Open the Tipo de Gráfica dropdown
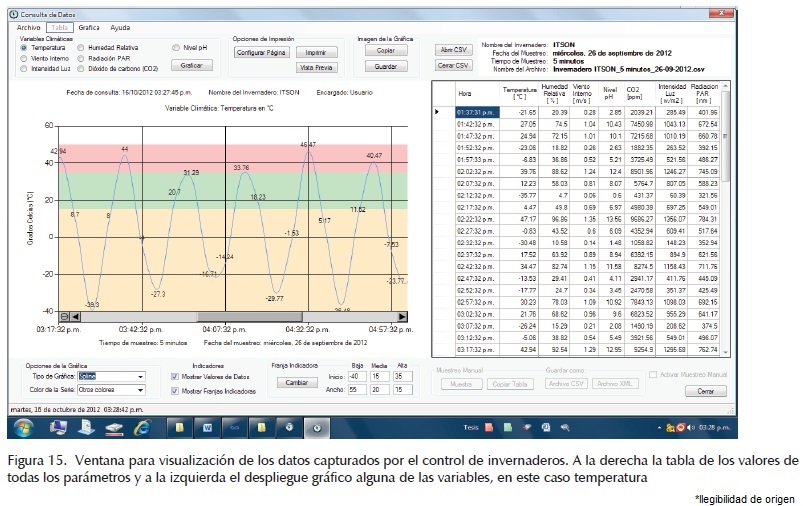The width and height of the screenshot is (803, 506). point(139,376)
